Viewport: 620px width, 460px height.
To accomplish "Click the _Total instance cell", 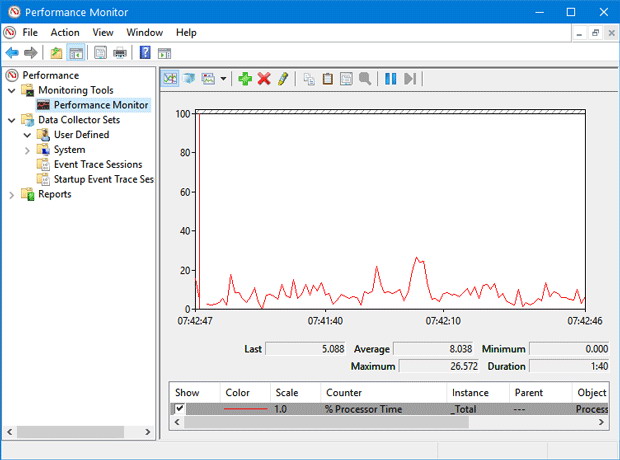I will pyautogui.click(x=463, y=409).
